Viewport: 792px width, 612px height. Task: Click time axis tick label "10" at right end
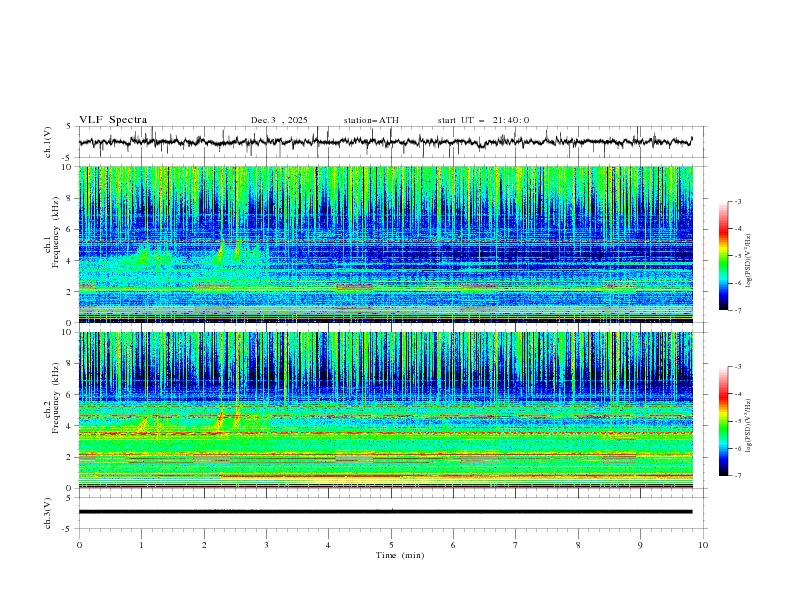pos(703,545)
